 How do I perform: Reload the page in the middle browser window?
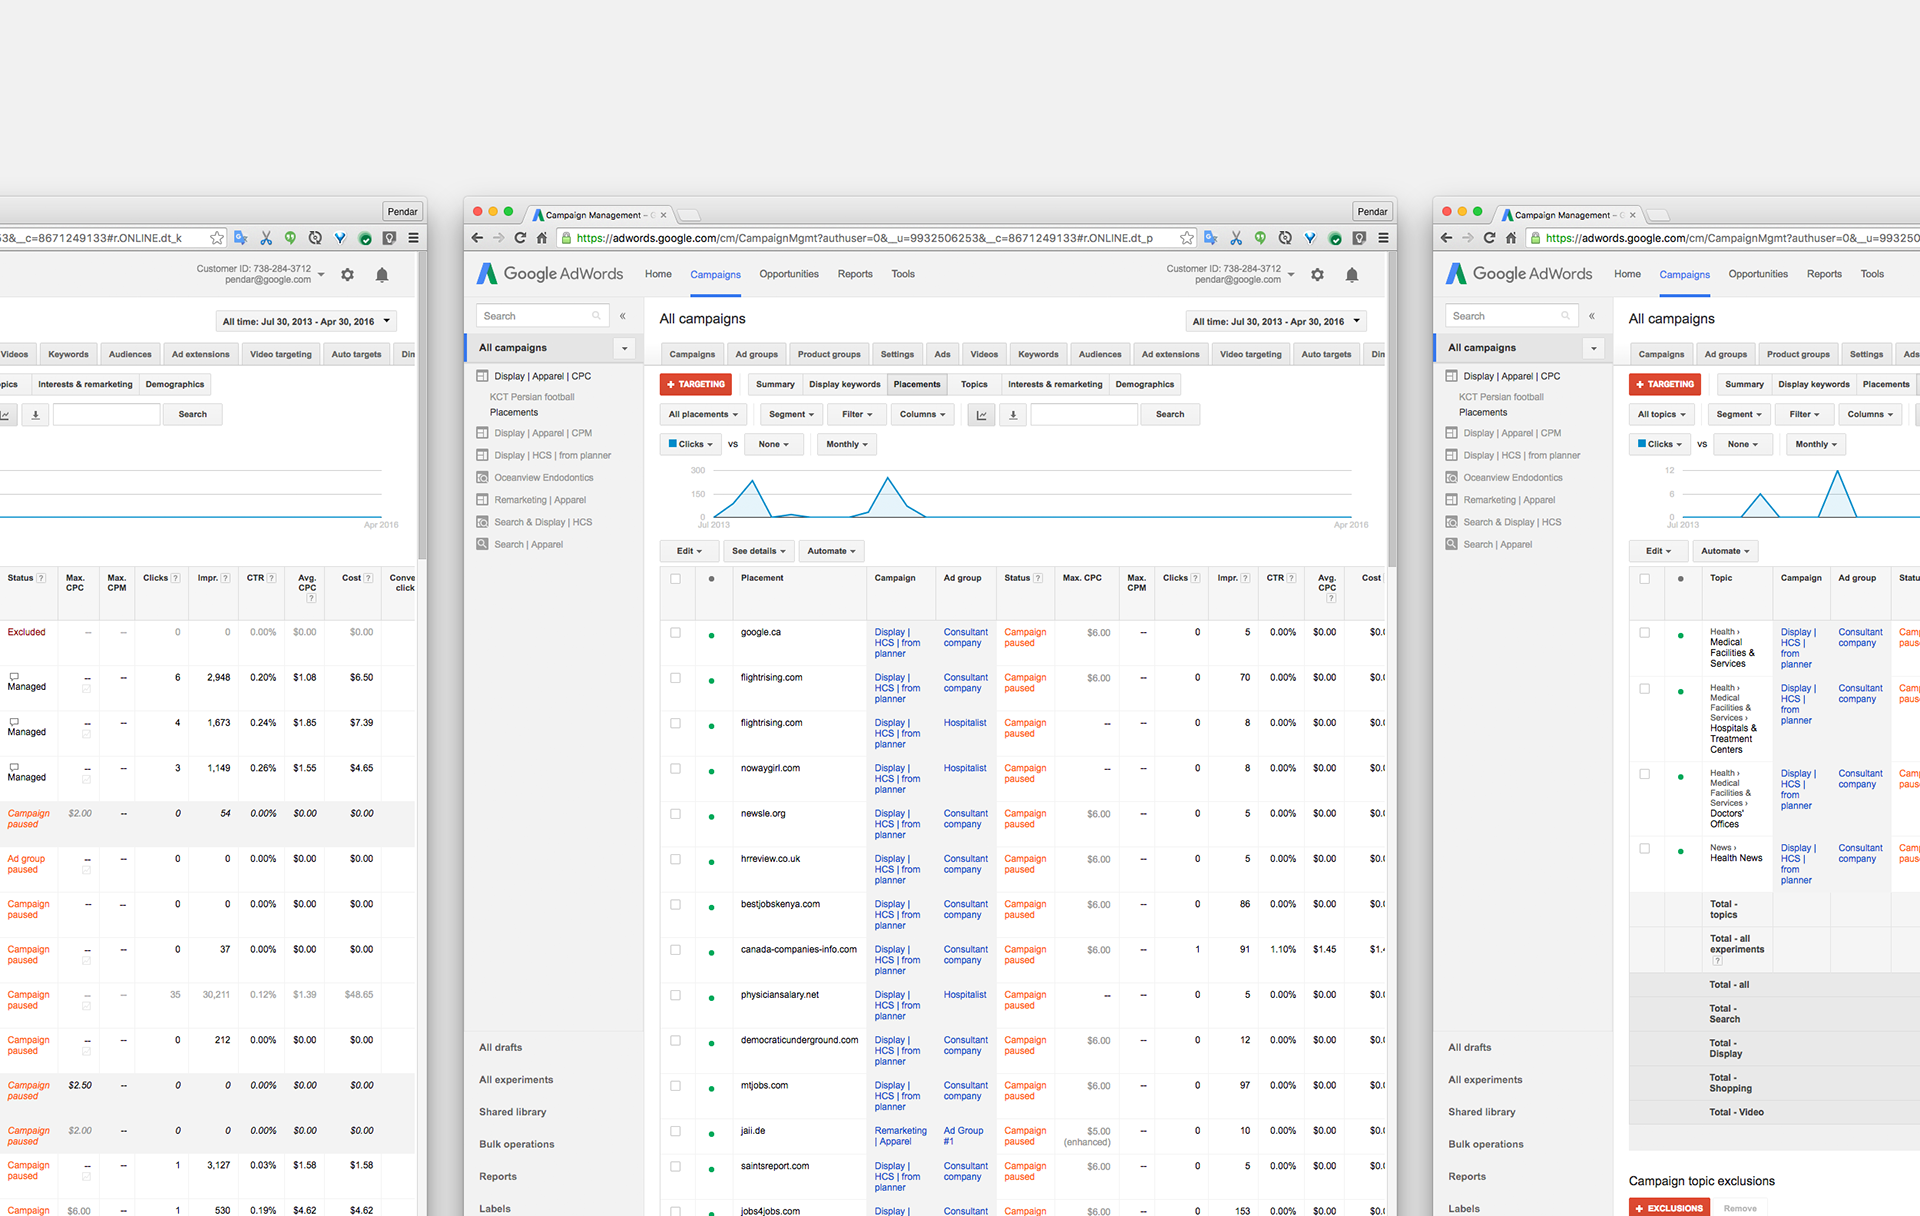[520, 238]
